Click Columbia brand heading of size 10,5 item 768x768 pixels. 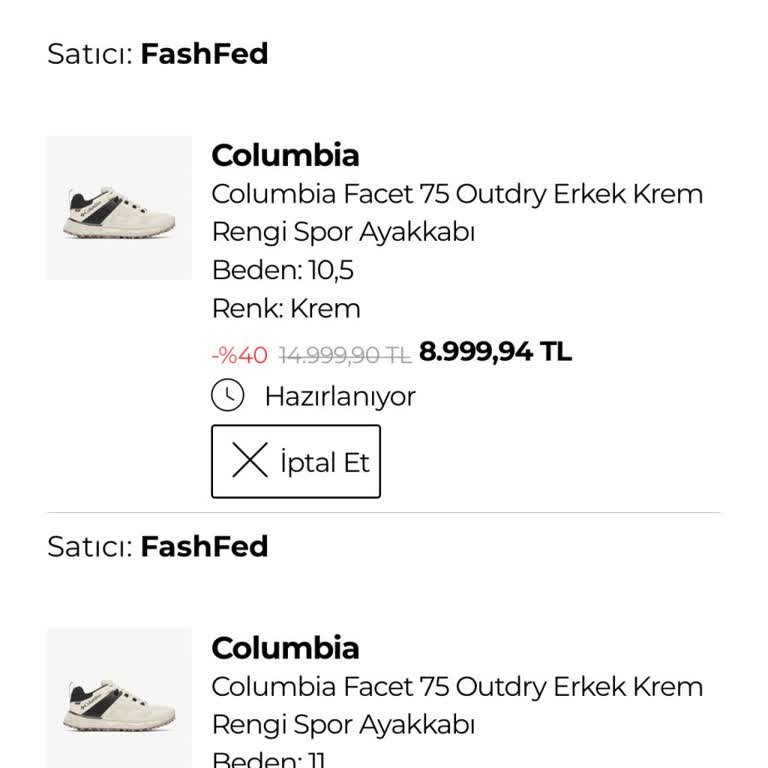(285, 155)
